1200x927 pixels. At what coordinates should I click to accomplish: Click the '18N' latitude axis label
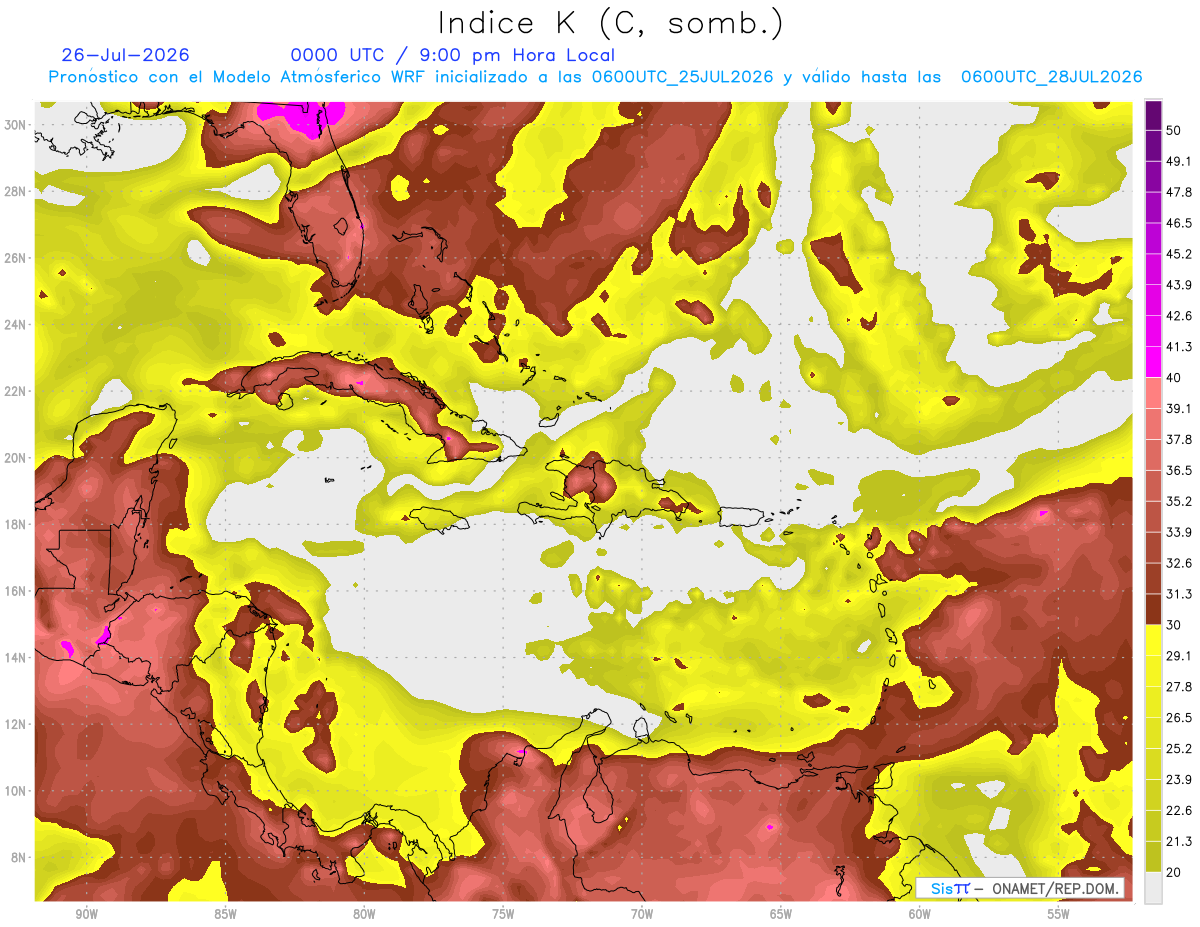click(15, 524)
